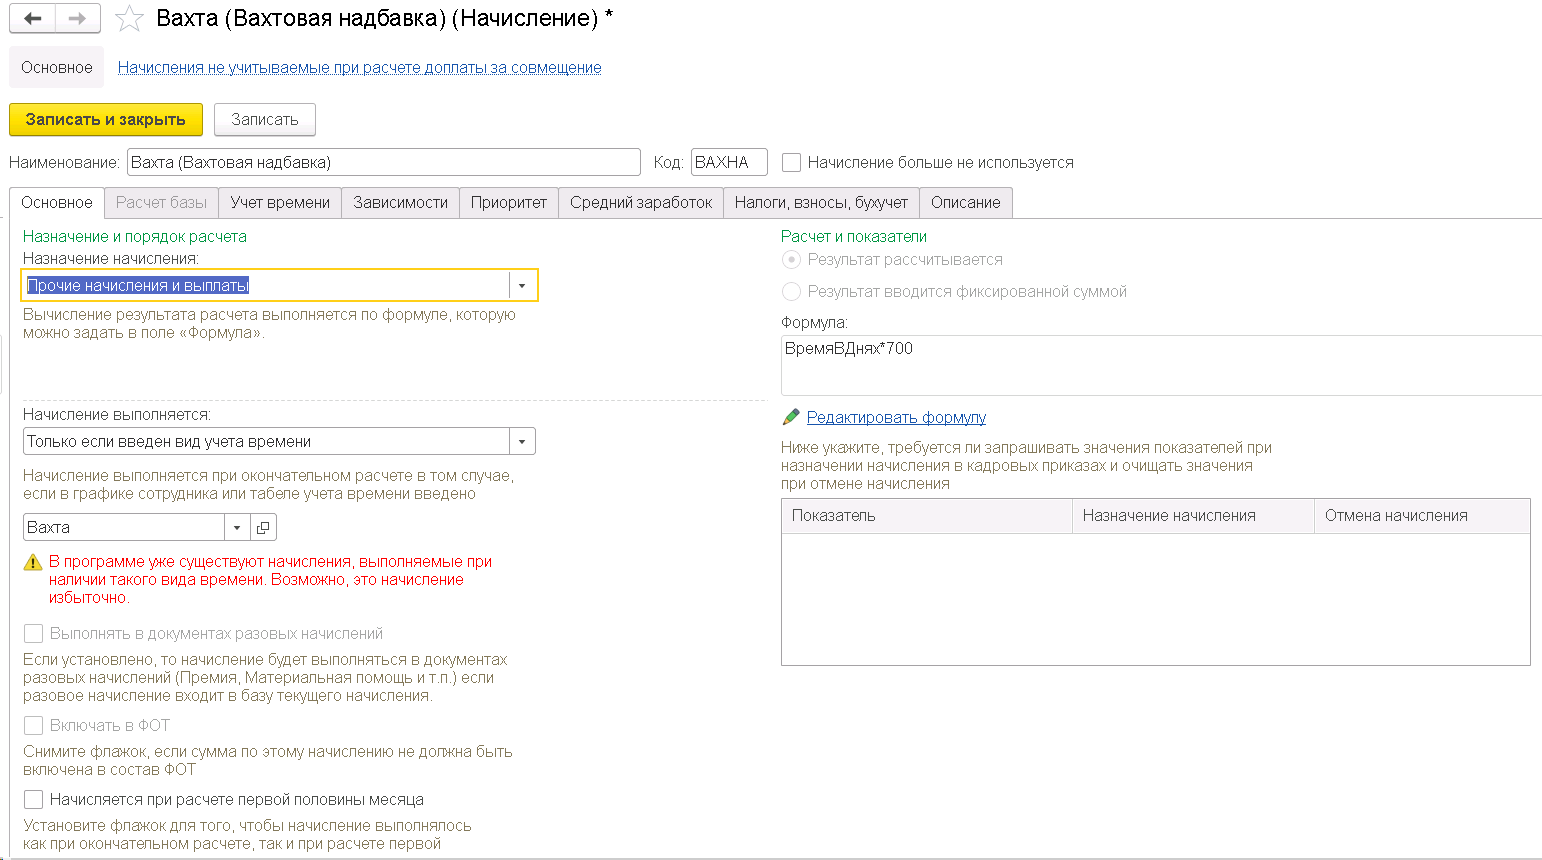The image size is (1542, 860).
Task: Open the 'Средний заработок' tab
Action: click(x=641, y=202)
